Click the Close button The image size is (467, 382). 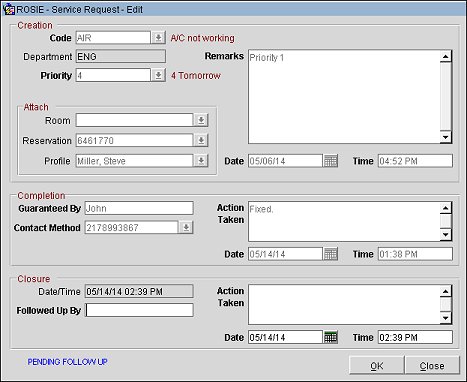[x=432, y=366]
